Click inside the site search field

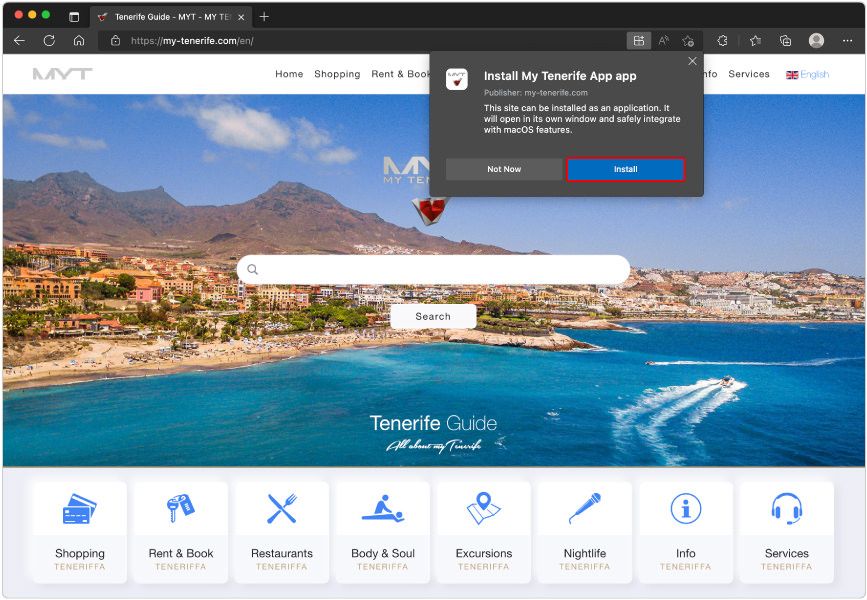pos(433,269)
